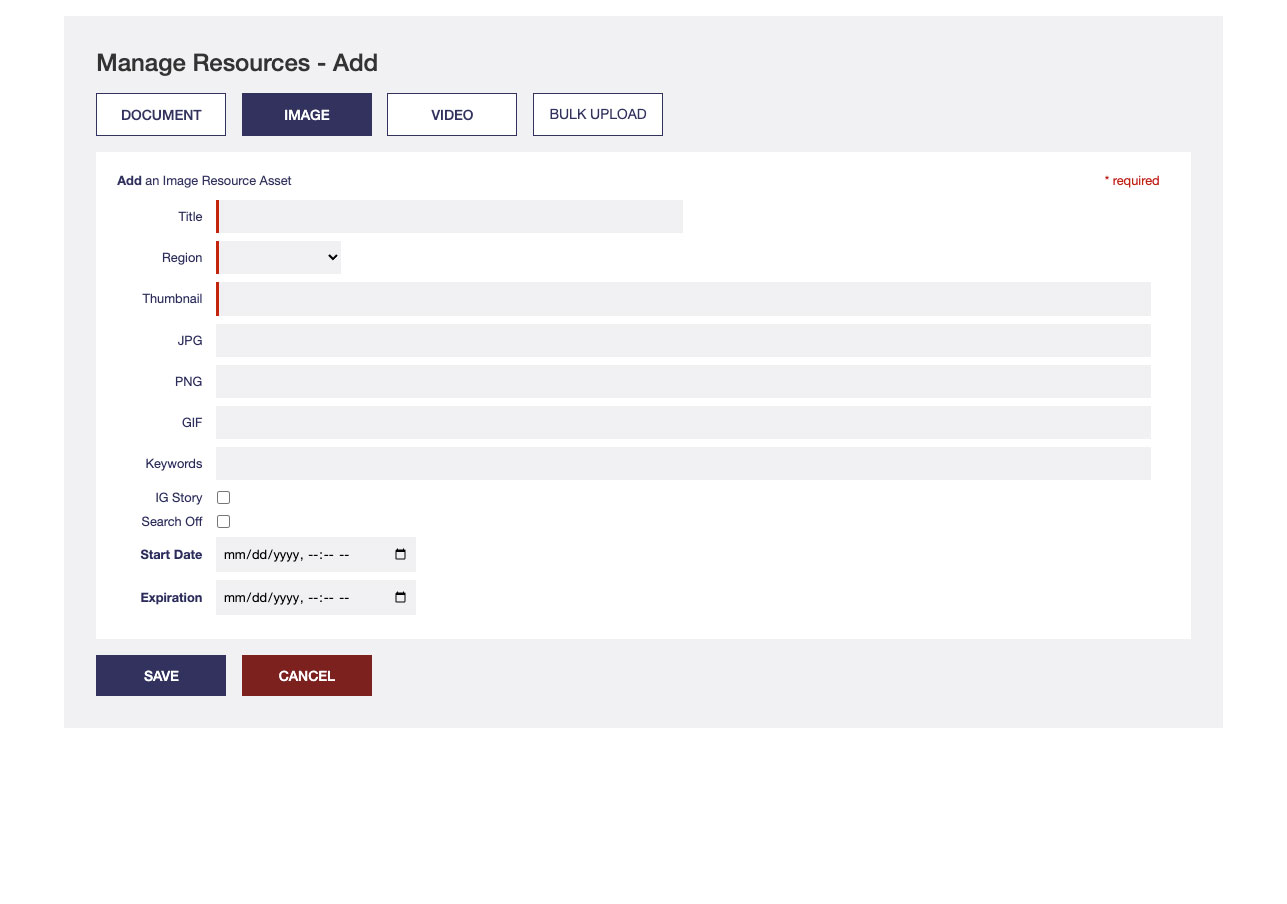1287x904 pixels.
Task: Select the JPG input field
Action: [x=684, y=341]
